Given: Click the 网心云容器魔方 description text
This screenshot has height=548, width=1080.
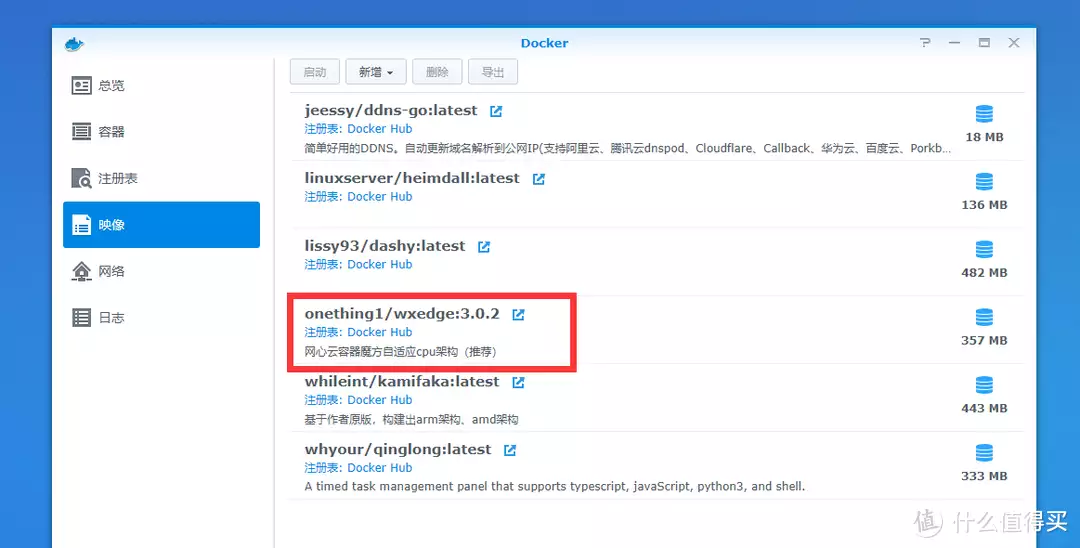Looking at the screenshot, I should pyautogui.click(x=401, y=352).
